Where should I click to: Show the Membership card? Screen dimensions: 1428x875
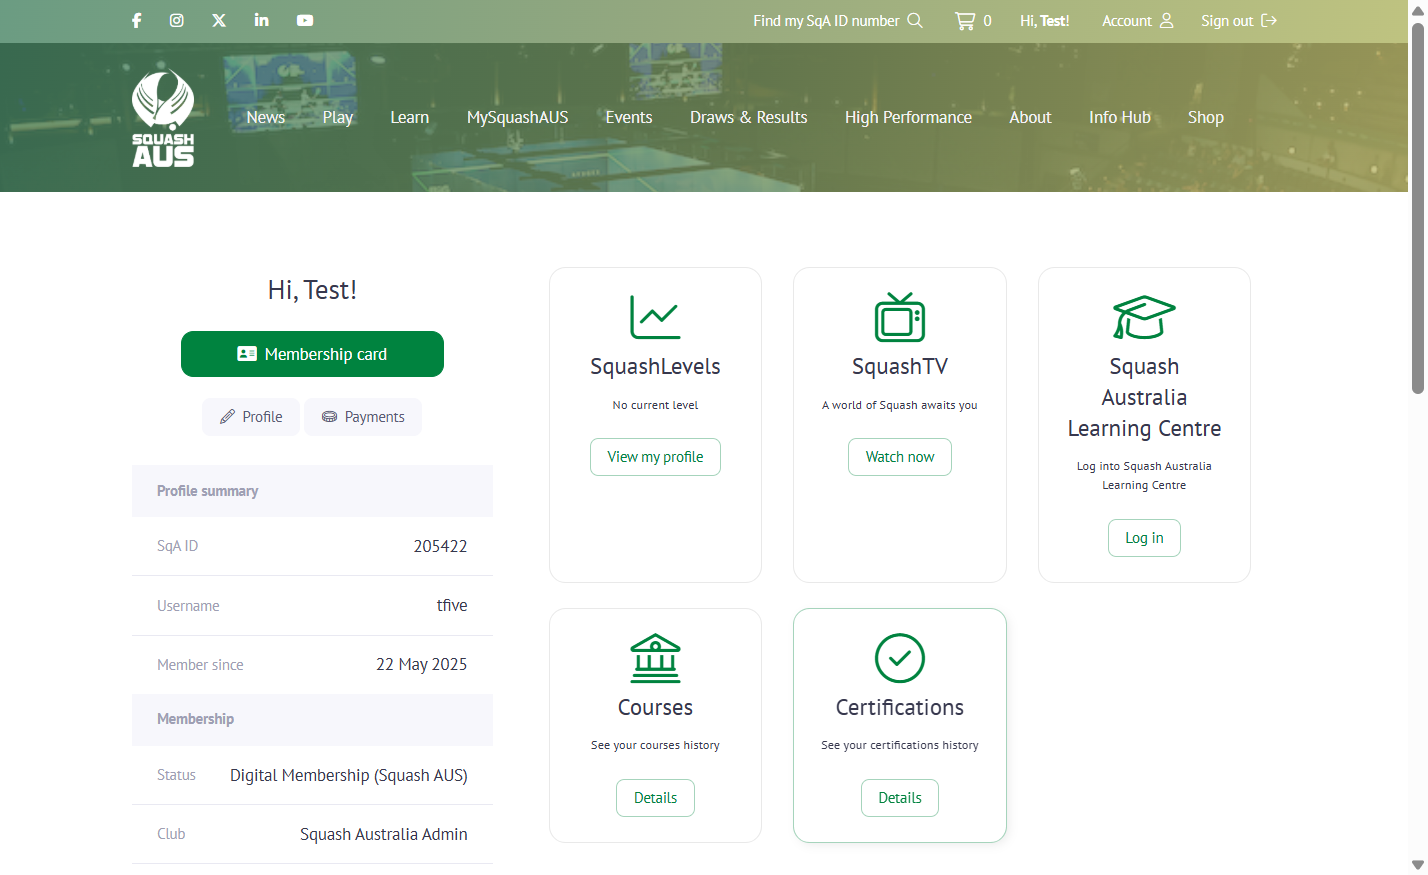click(312, 354)
